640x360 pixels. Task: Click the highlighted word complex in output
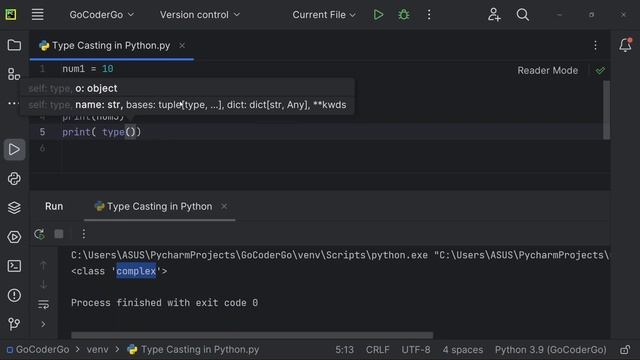click(136, 271)
